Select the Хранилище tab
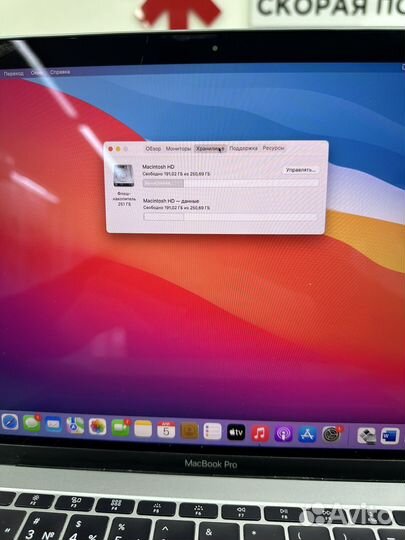Screen dimensions: 405x540 pyautogui.click(x=210, y=149)
